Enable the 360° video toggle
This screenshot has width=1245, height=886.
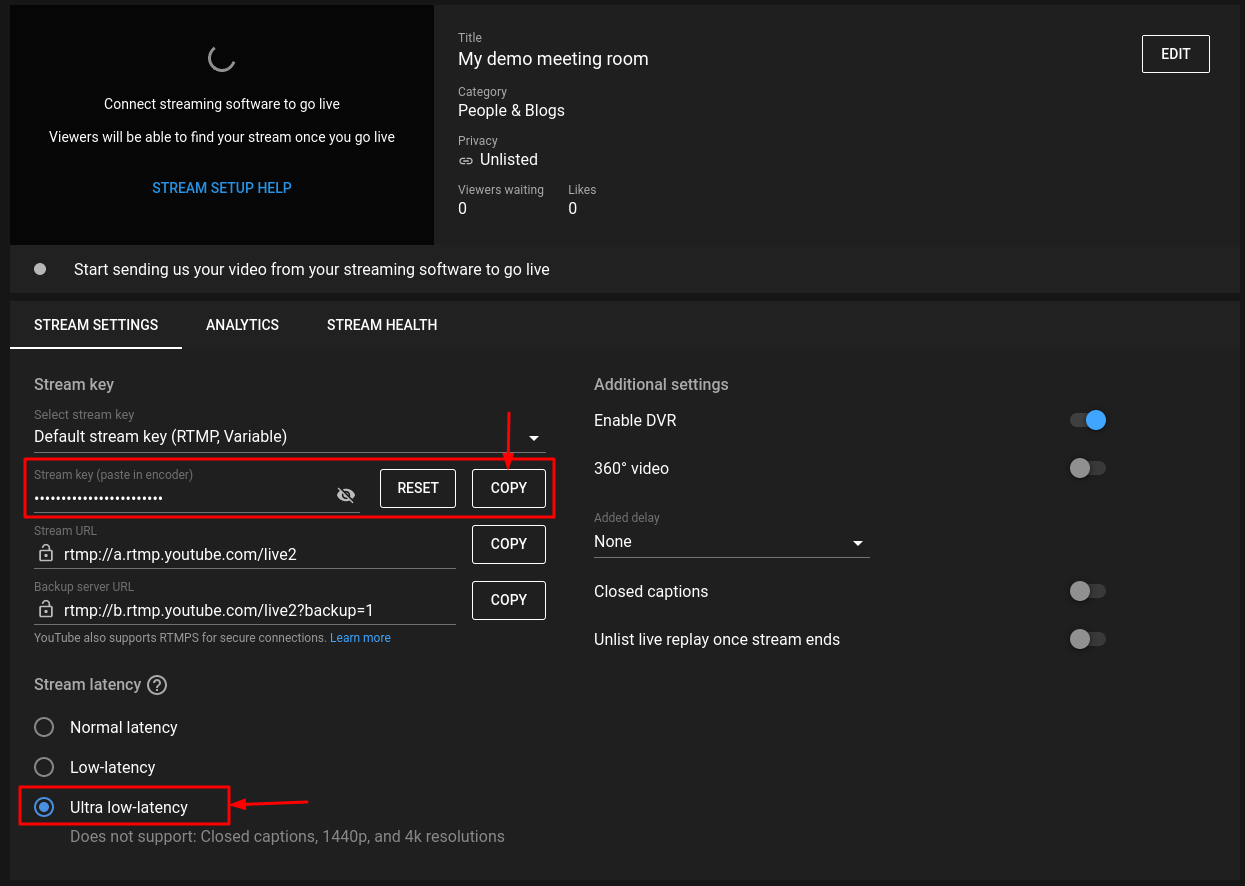[x=1087, y=468]
